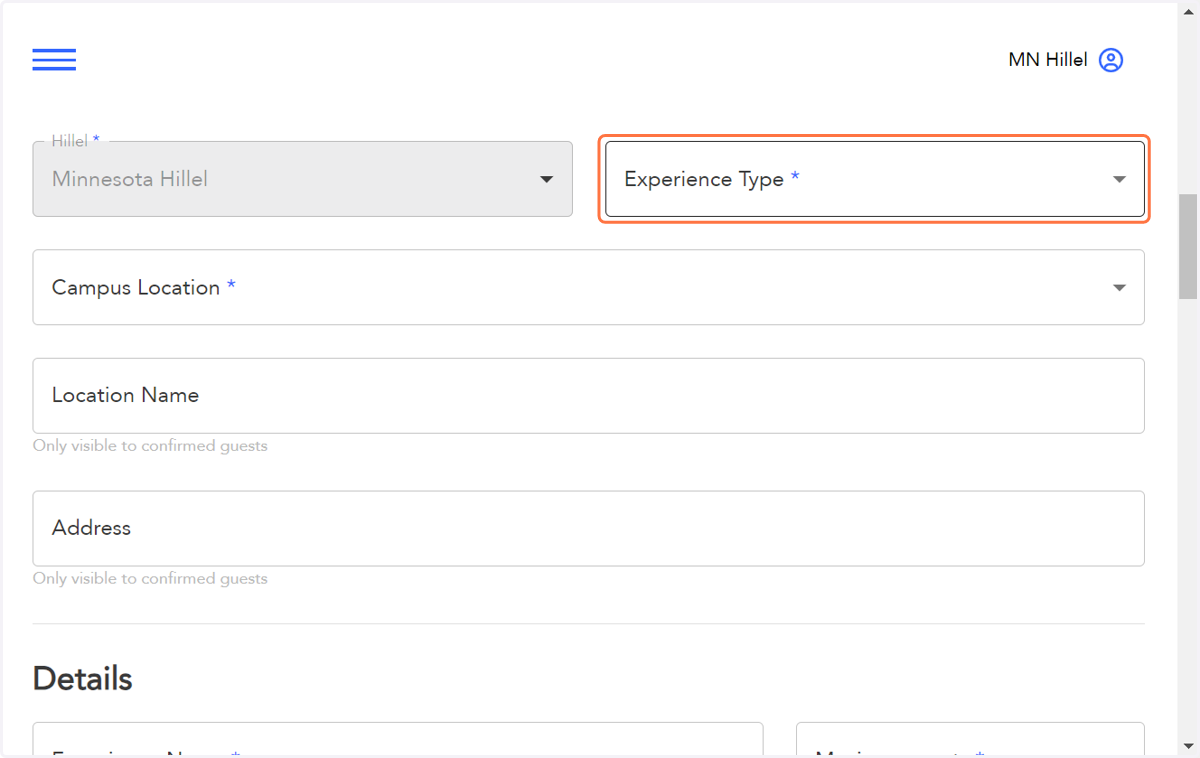Click helper text under Location Name
1200x758 pixels.
click(x=150, y=446)
